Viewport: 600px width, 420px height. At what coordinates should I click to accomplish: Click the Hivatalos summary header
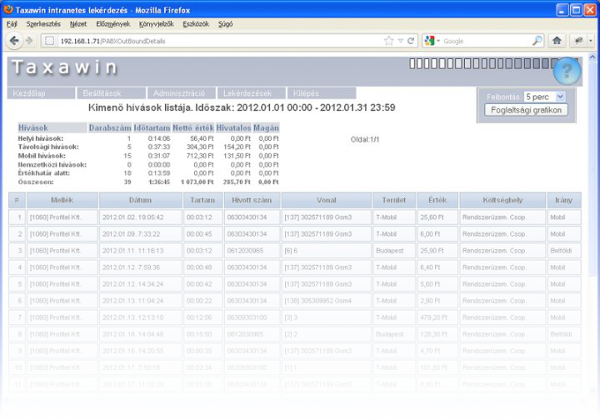pos(234,128)
